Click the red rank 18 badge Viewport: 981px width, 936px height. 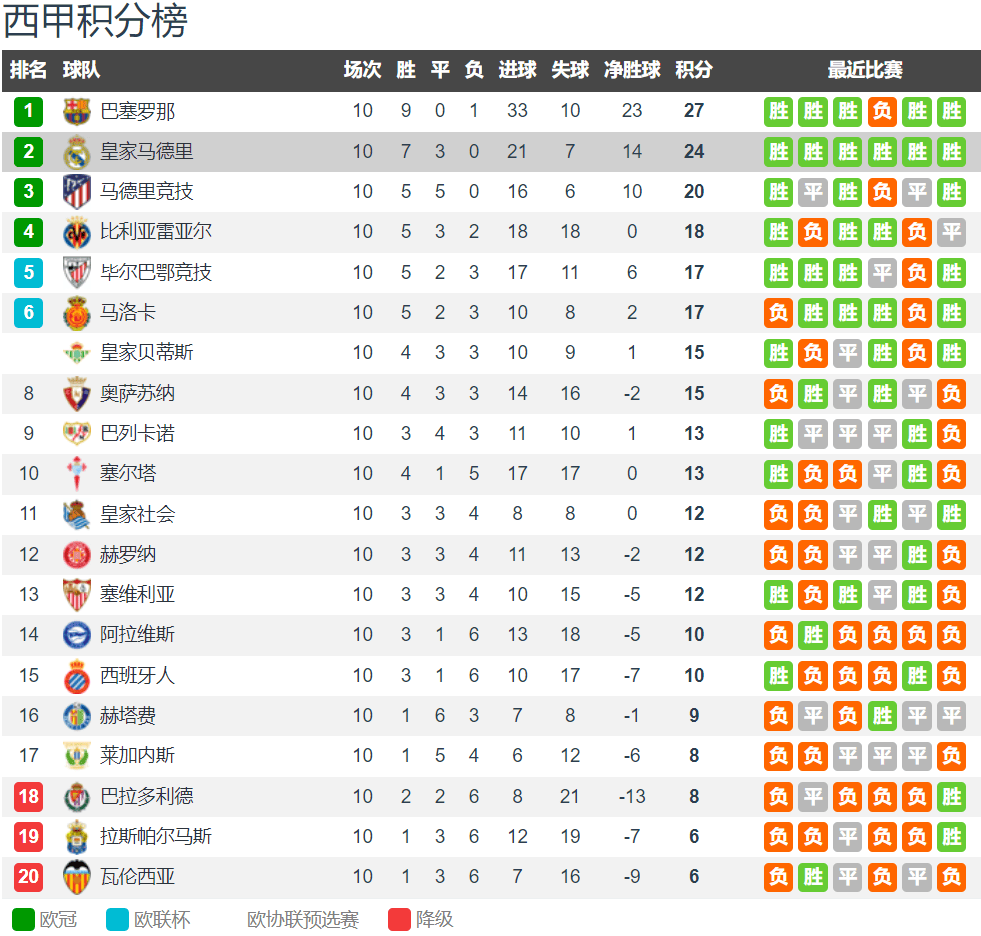click(x=29, y=796)
